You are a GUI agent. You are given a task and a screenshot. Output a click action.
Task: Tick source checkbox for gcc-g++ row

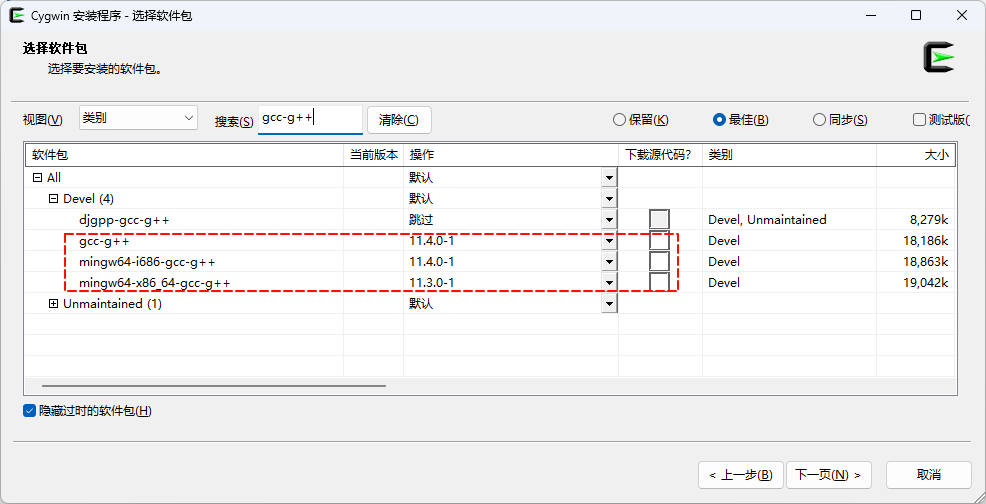pyautogui.click(x=659, y=240)
